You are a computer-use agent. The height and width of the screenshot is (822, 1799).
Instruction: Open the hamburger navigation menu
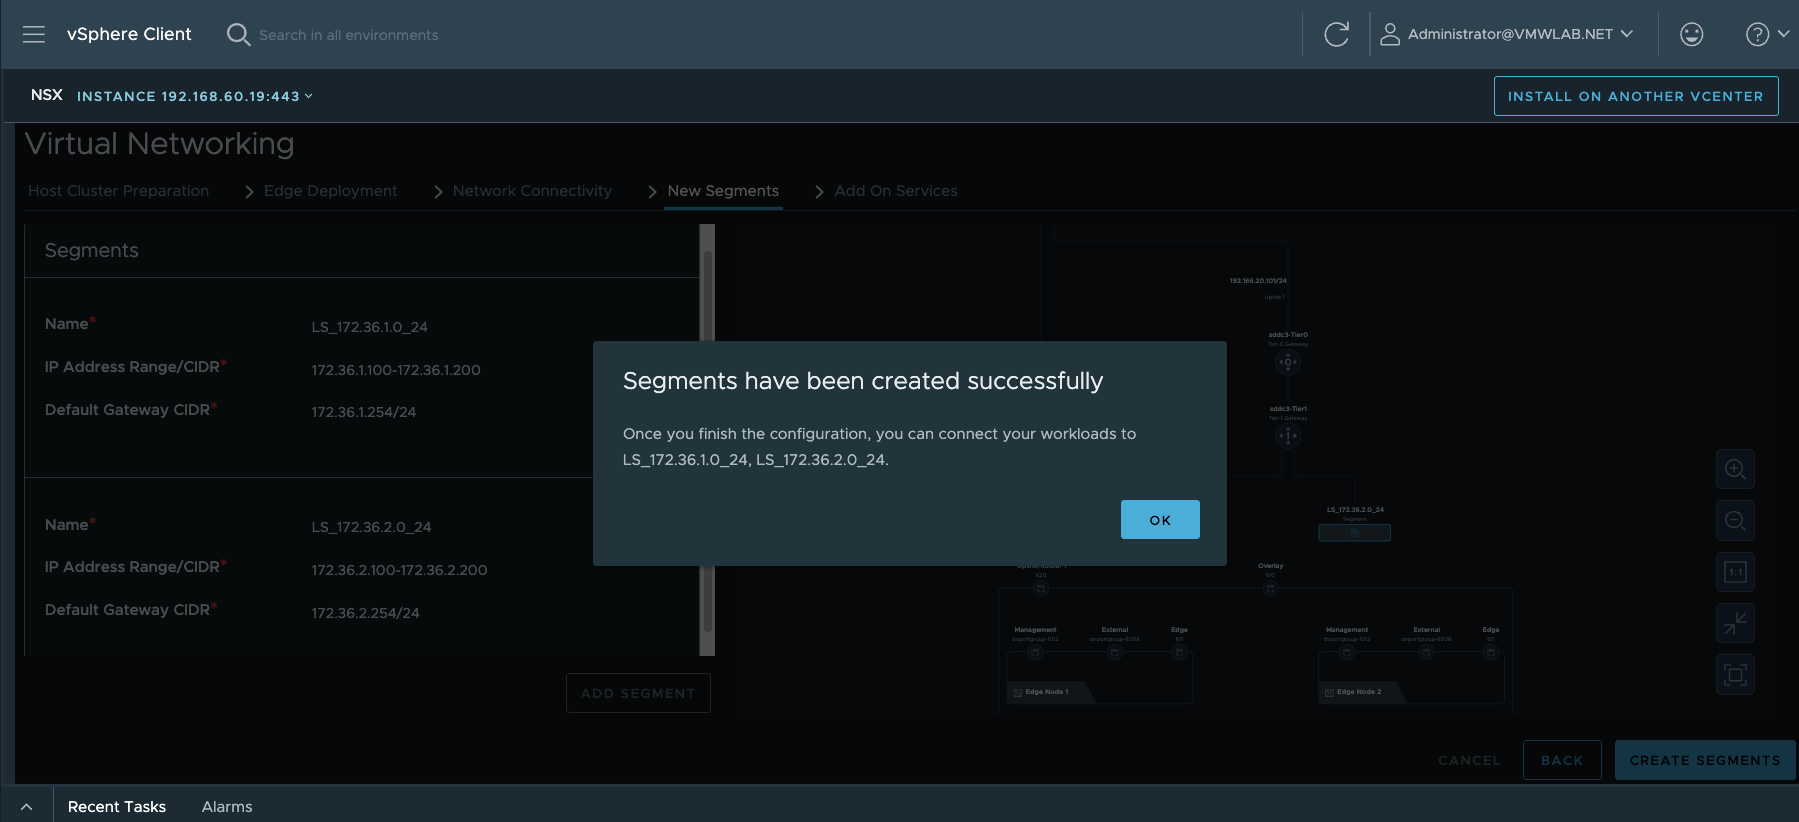point(34,35)
